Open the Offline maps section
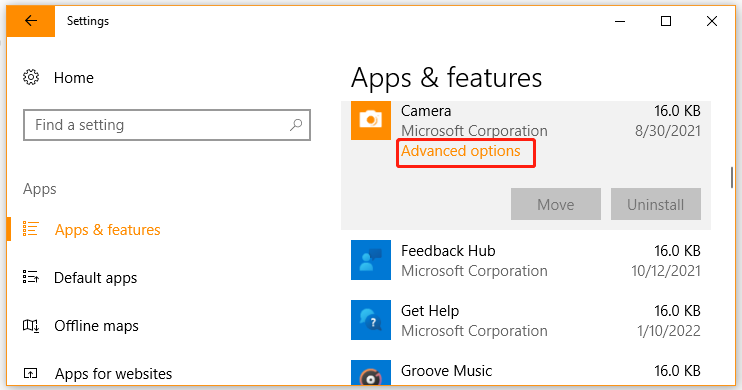742x390 pixels. [97, 326]
